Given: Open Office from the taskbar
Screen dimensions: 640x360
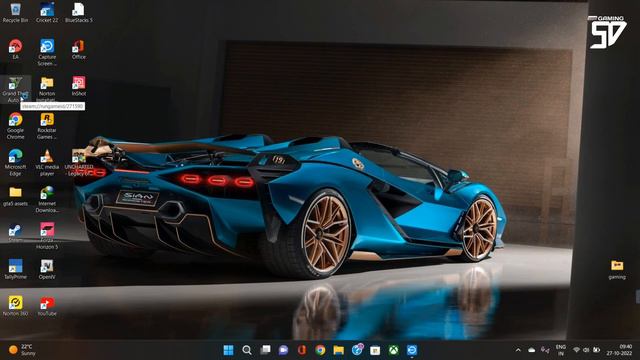Looking at the screenshot, I should (302, 350).
